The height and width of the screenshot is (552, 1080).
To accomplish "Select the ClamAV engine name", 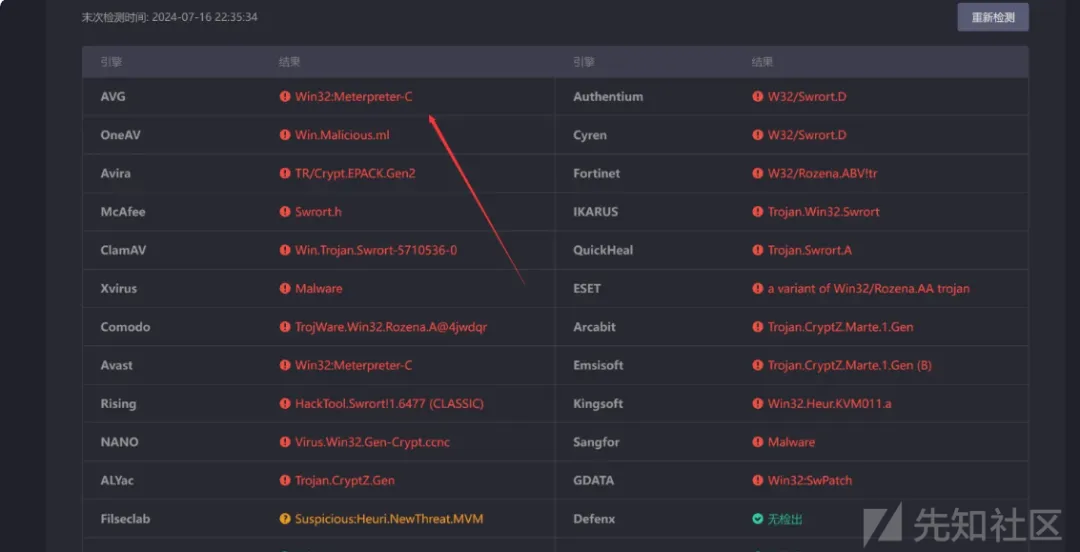I will pos(123,250).
